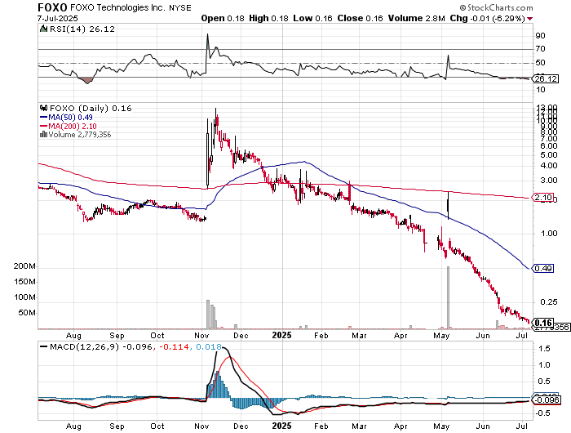Viewport: 571px width, 433px height.
Task: Click the MA(200) 2.10 legend text
Action: (73, 126)
